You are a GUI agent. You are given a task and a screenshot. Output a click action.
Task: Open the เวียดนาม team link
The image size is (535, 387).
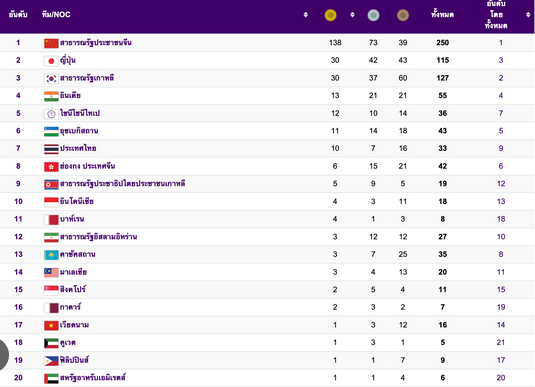[x=74, y=325]
